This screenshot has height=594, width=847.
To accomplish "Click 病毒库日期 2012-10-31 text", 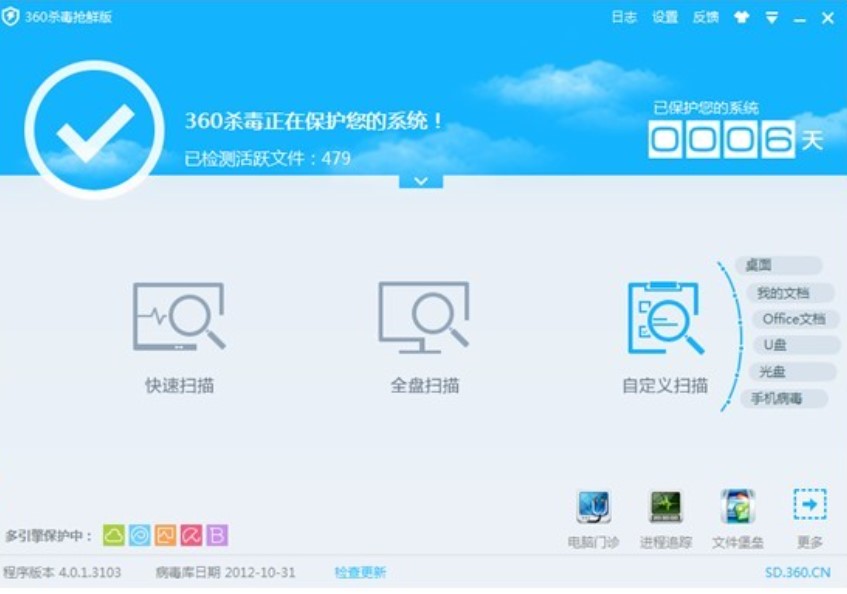I will click(x=225, y=572).
